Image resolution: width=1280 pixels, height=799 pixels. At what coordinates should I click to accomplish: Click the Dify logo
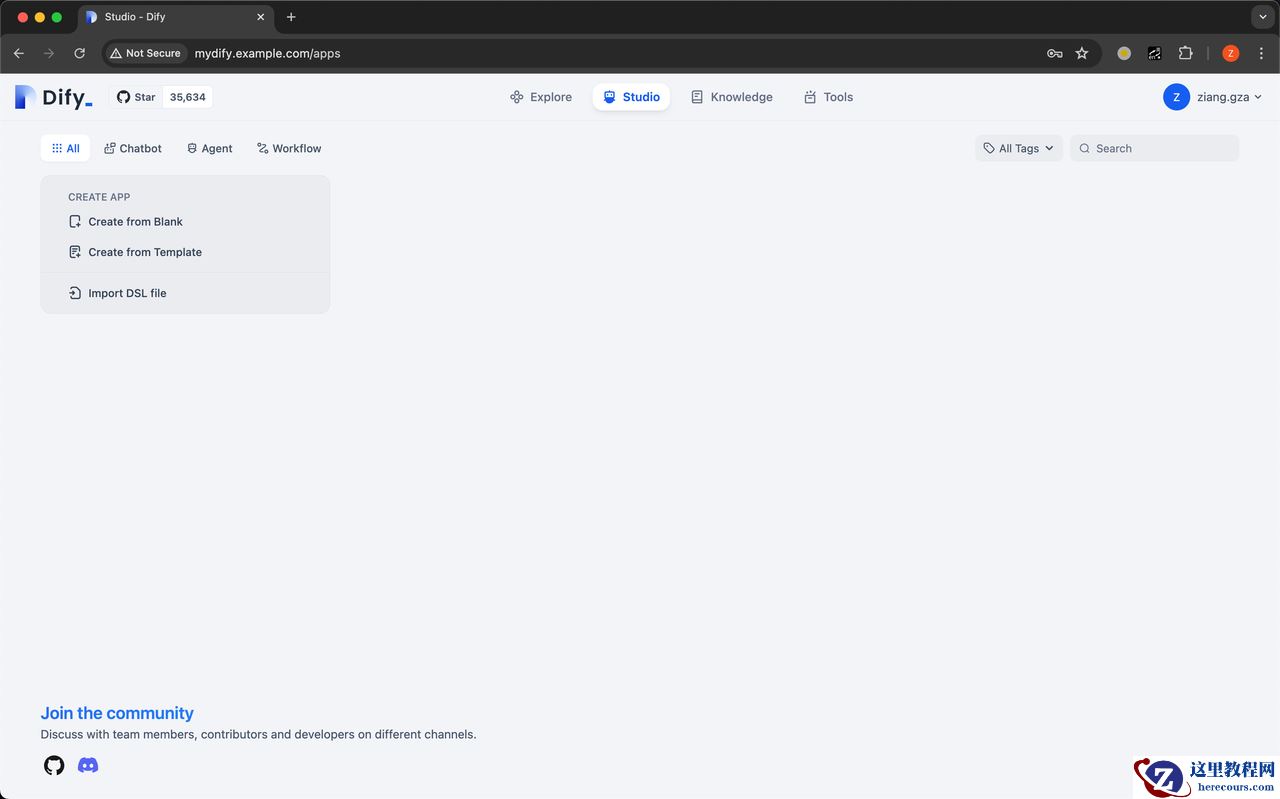coord(54,97)
